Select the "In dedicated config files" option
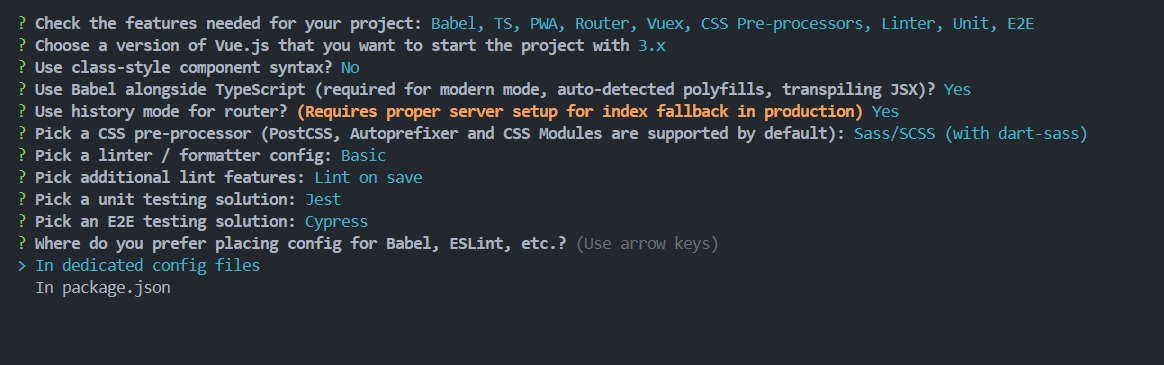The image size is (1164, 365). point(148,265)
